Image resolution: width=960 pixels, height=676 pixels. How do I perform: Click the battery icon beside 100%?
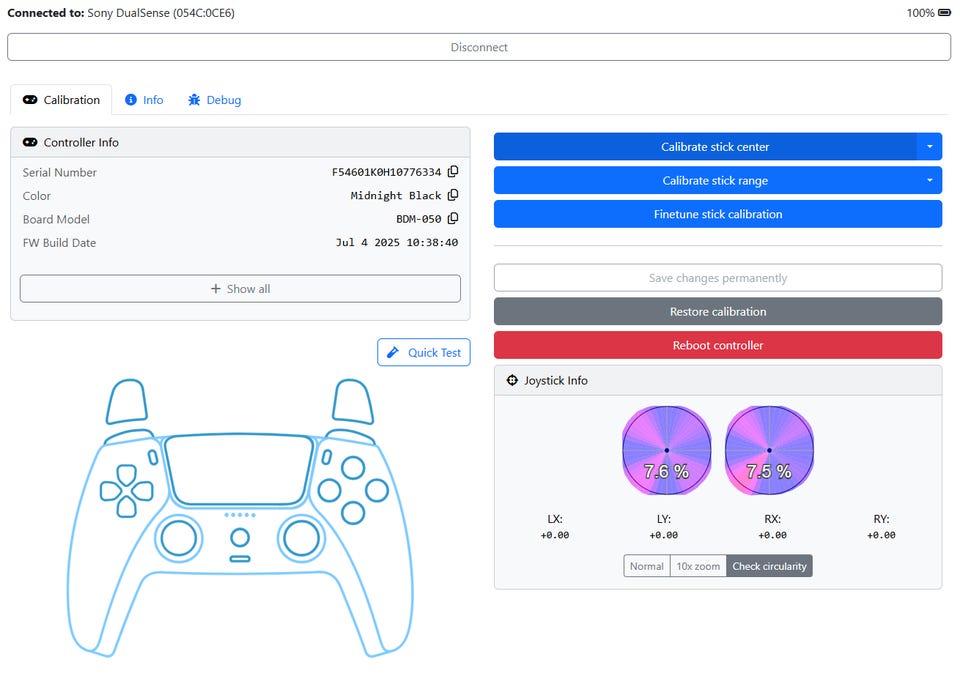pyautogui.click(x=945, y=13)
